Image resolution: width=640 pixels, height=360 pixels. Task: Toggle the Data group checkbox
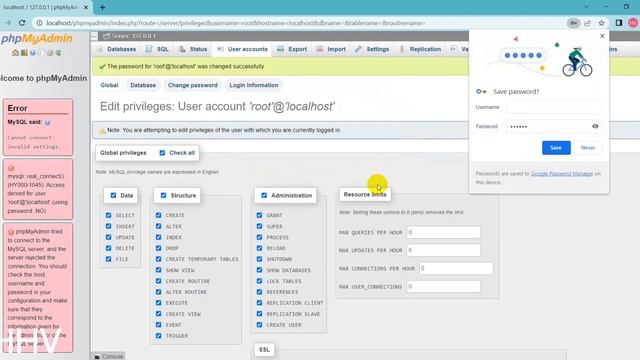113,196
